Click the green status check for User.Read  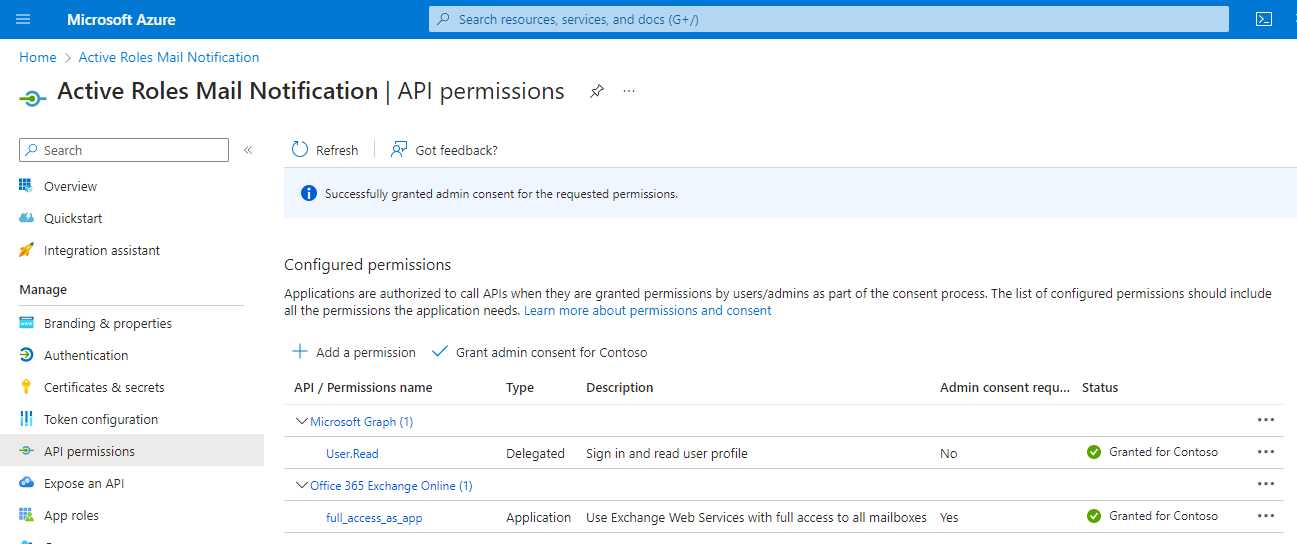(1094, 452)
